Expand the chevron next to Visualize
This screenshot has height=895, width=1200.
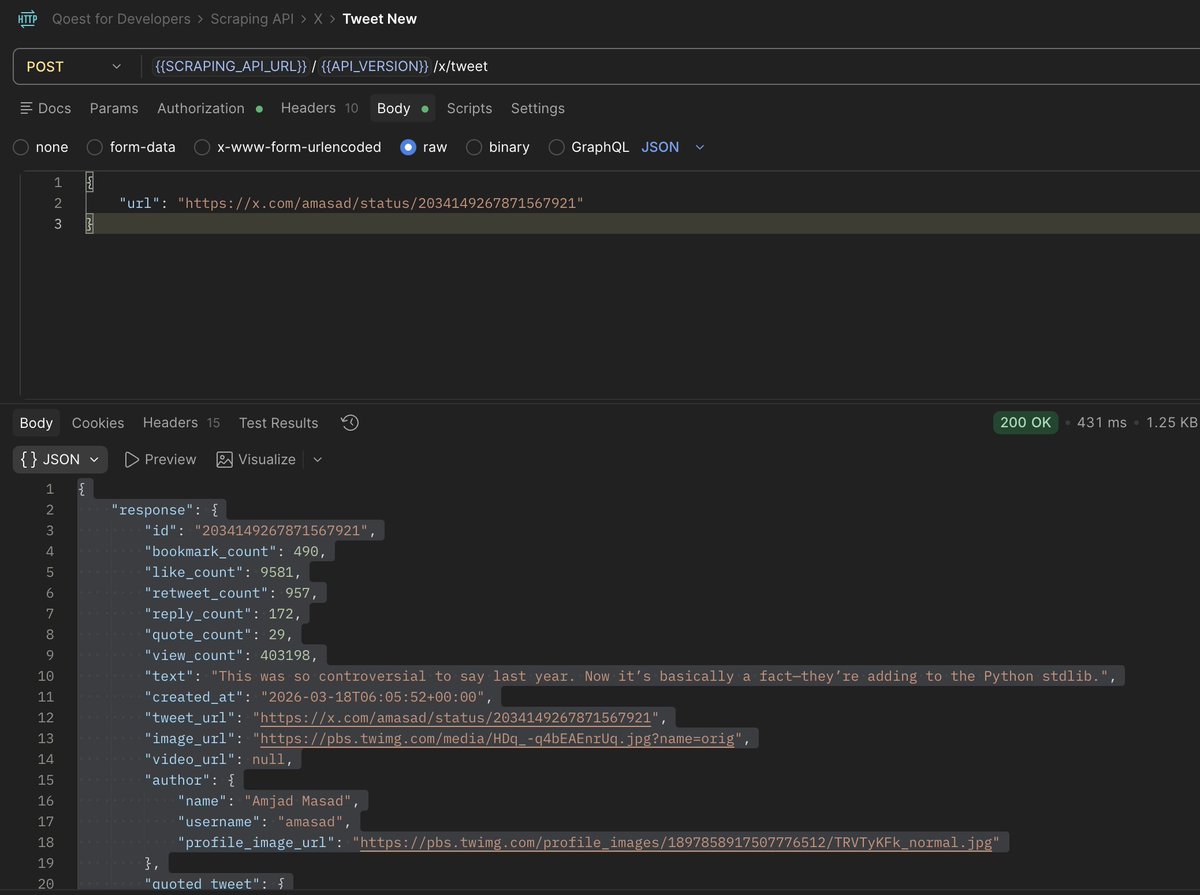pos(318,460)
